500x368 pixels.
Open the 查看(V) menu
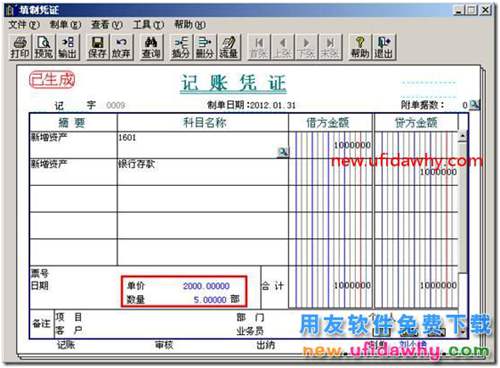tap(107, 24)
